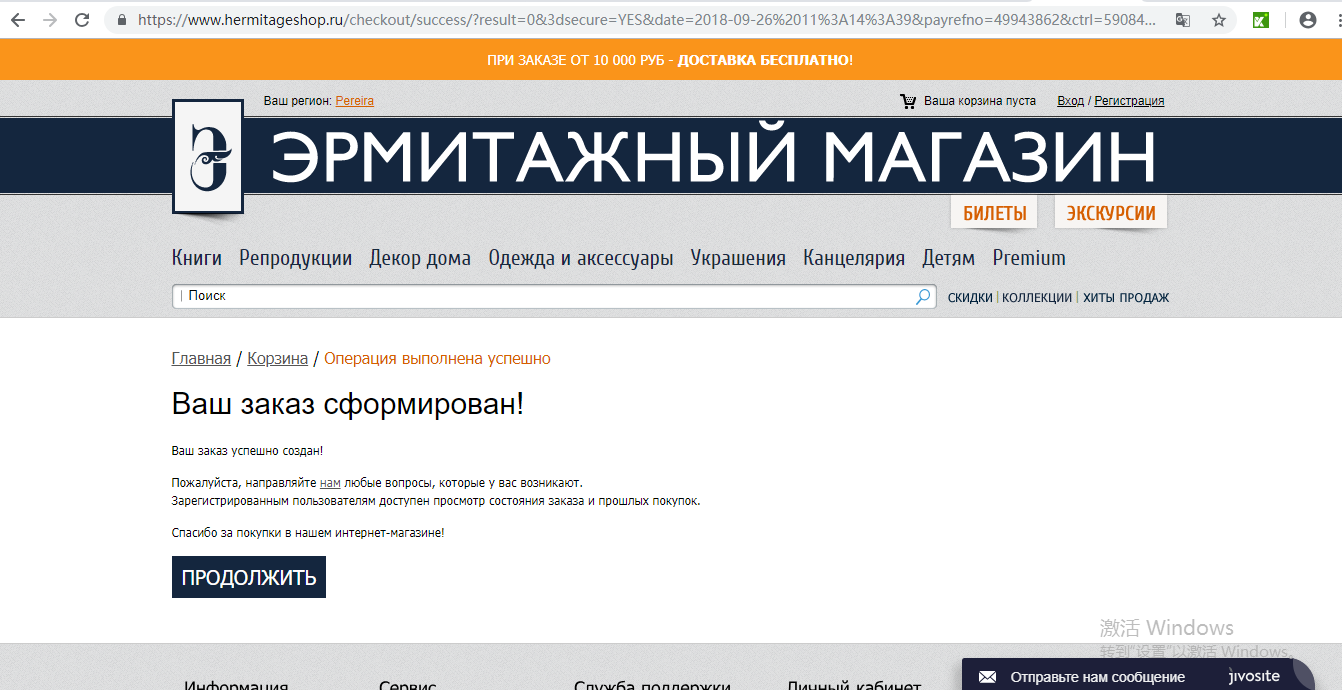Screen dimensions: 1342x690
Task: Click the address bar URL
Action: (648, 20)
